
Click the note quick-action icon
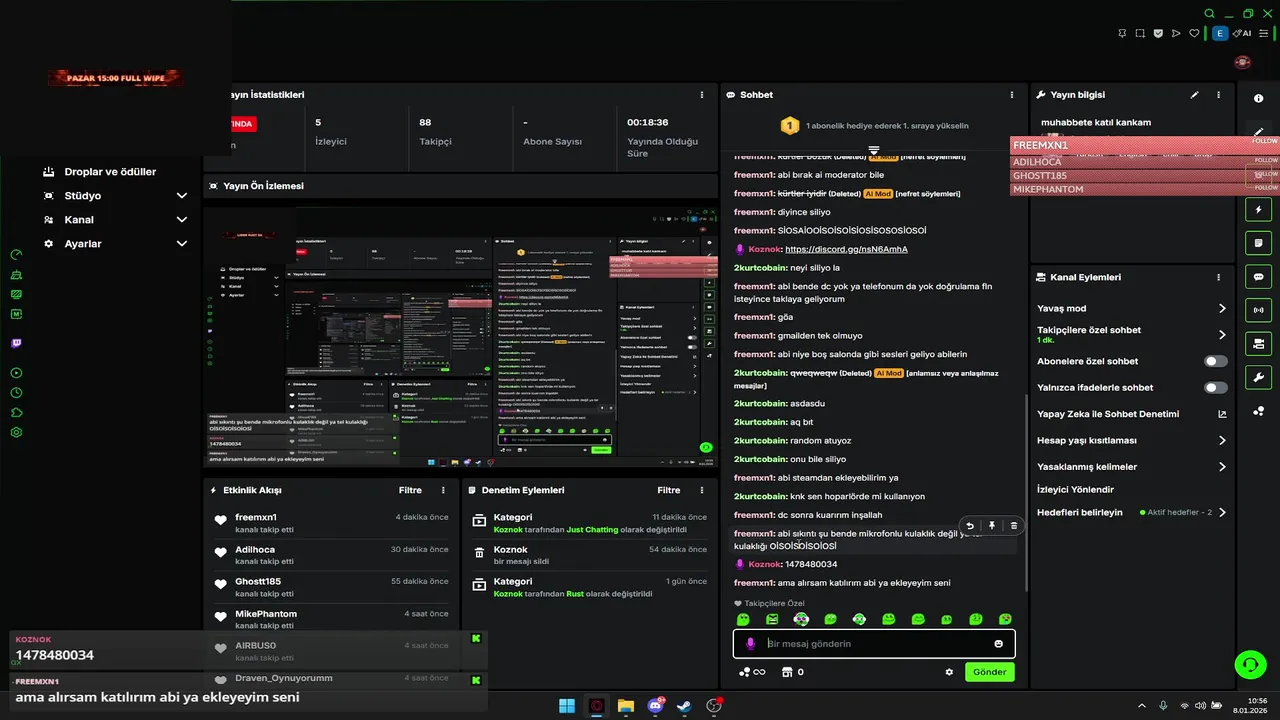click(1259, 243)
